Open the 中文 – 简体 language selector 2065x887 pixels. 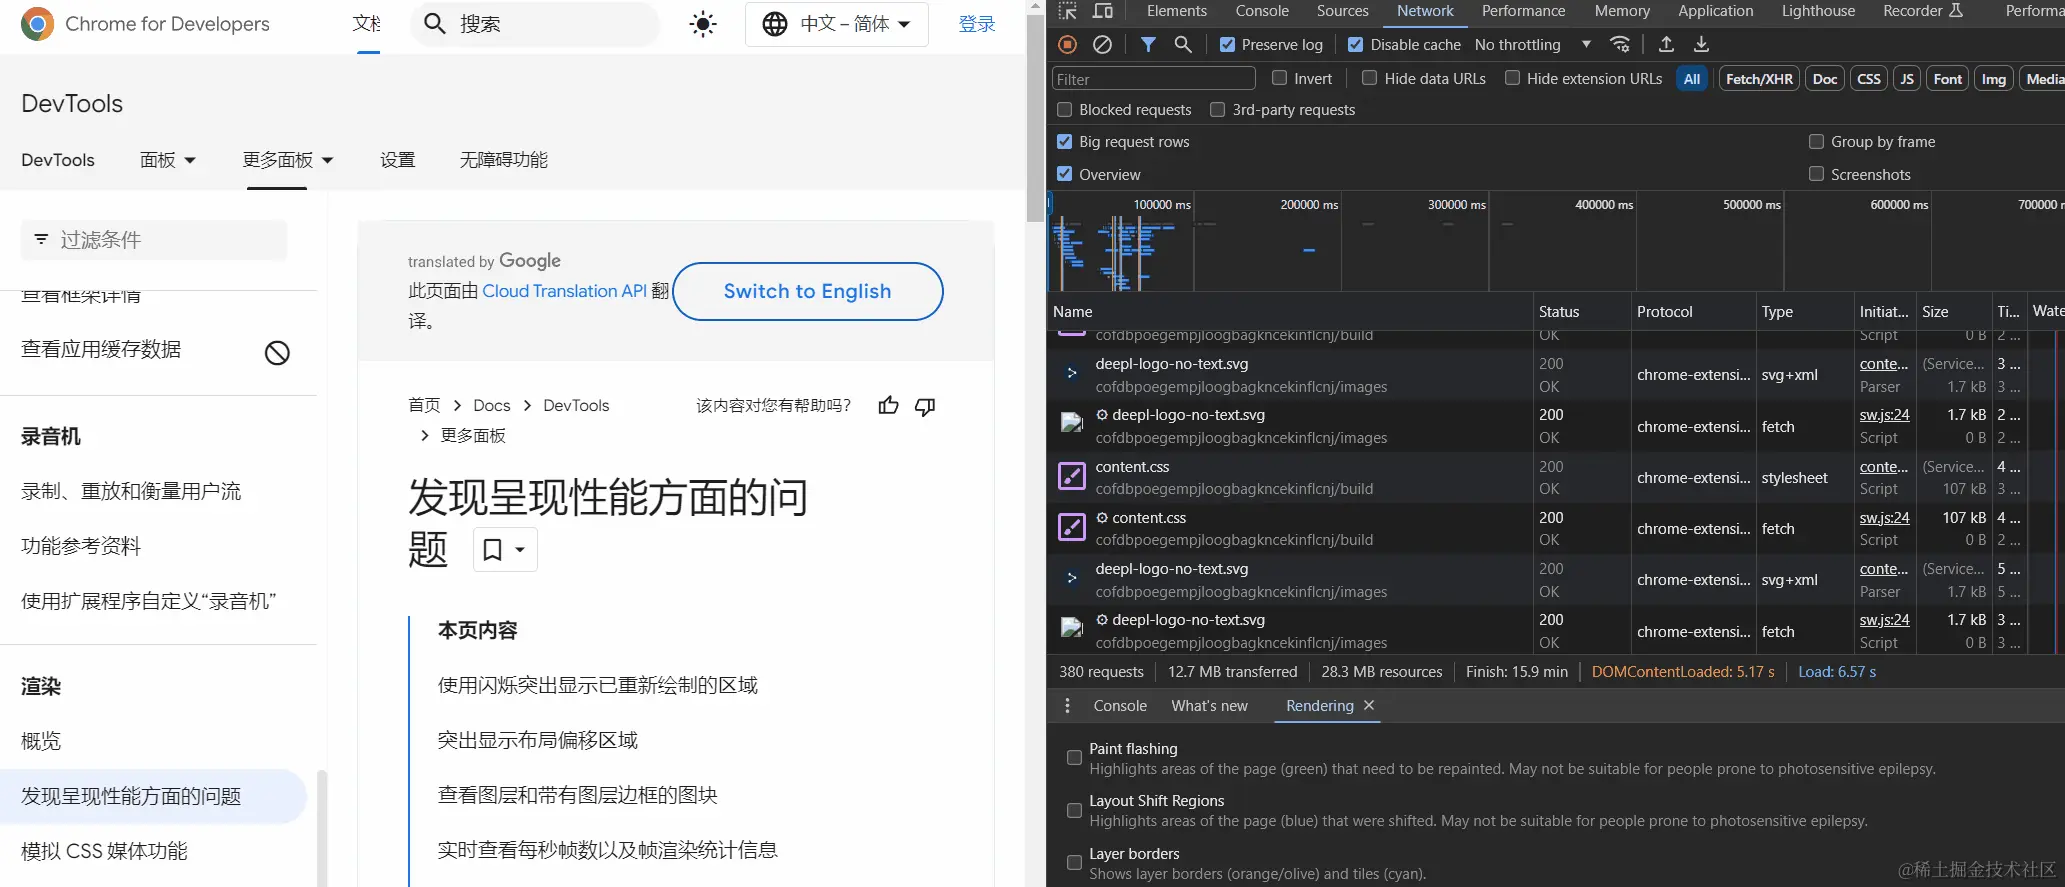[x=837, y=24]
